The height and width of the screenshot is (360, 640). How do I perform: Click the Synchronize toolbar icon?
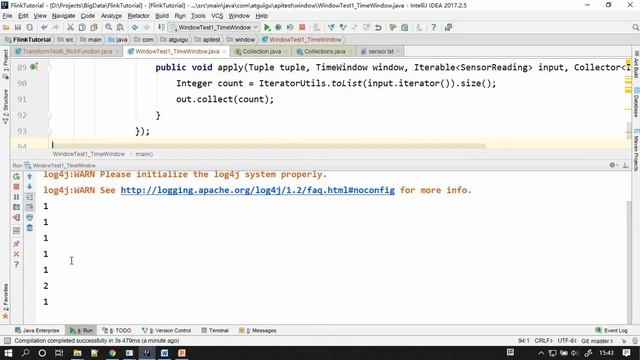(29, 27)
